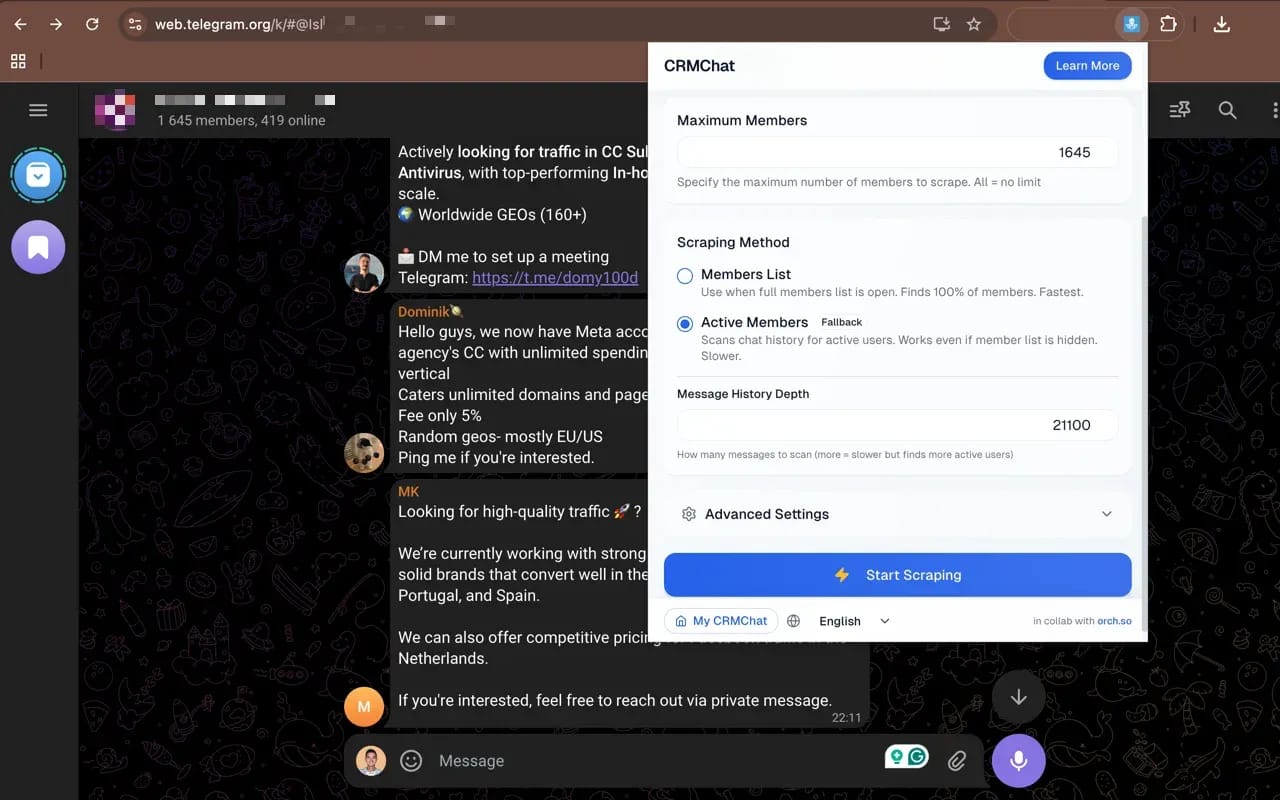Open the browser extensions puzzle icon
Viewport: 1280px width, 800px height.
(1167, 24)
